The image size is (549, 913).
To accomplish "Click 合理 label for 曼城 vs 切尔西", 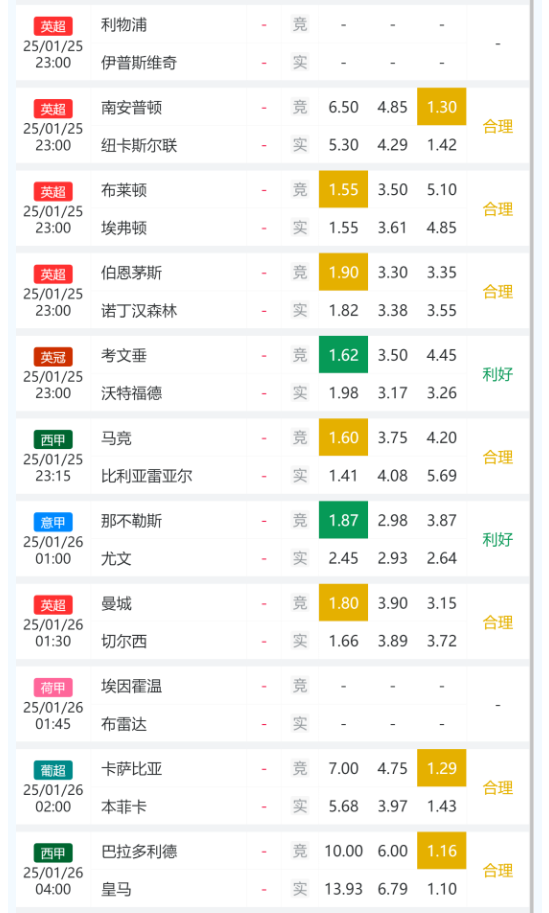I will click(x=498, y=622).
